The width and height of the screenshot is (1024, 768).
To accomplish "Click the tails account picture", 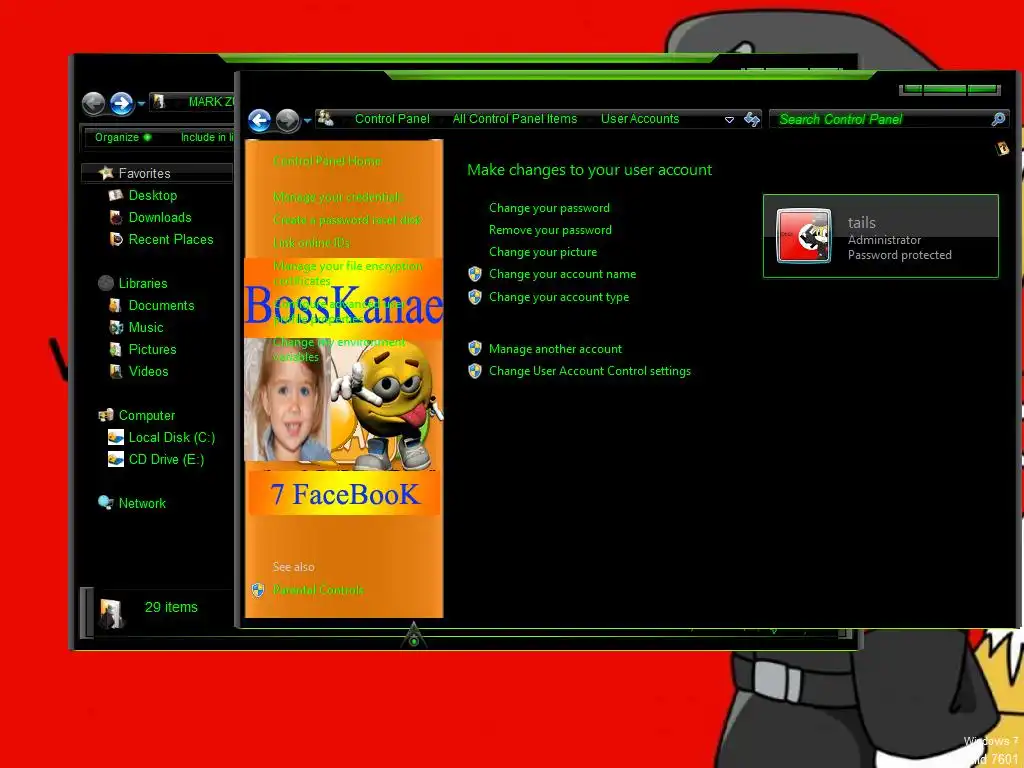I will pyautogui.click(x=804, y=236).
